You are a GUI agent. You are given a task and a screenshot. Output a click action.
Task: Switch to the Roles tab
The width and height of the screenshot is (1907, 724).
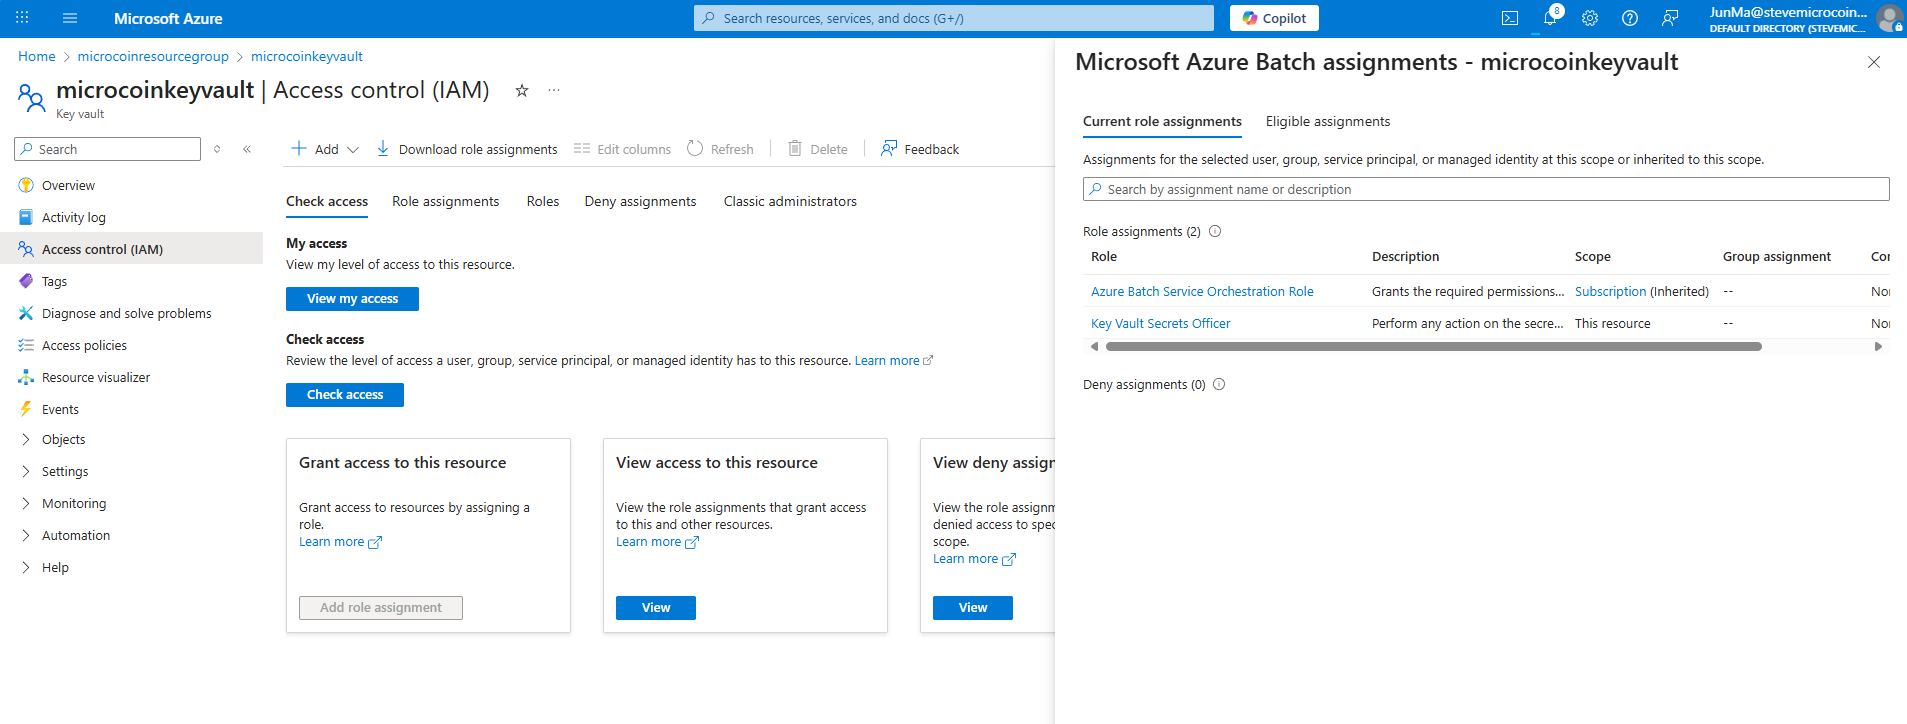pos(543,201)
